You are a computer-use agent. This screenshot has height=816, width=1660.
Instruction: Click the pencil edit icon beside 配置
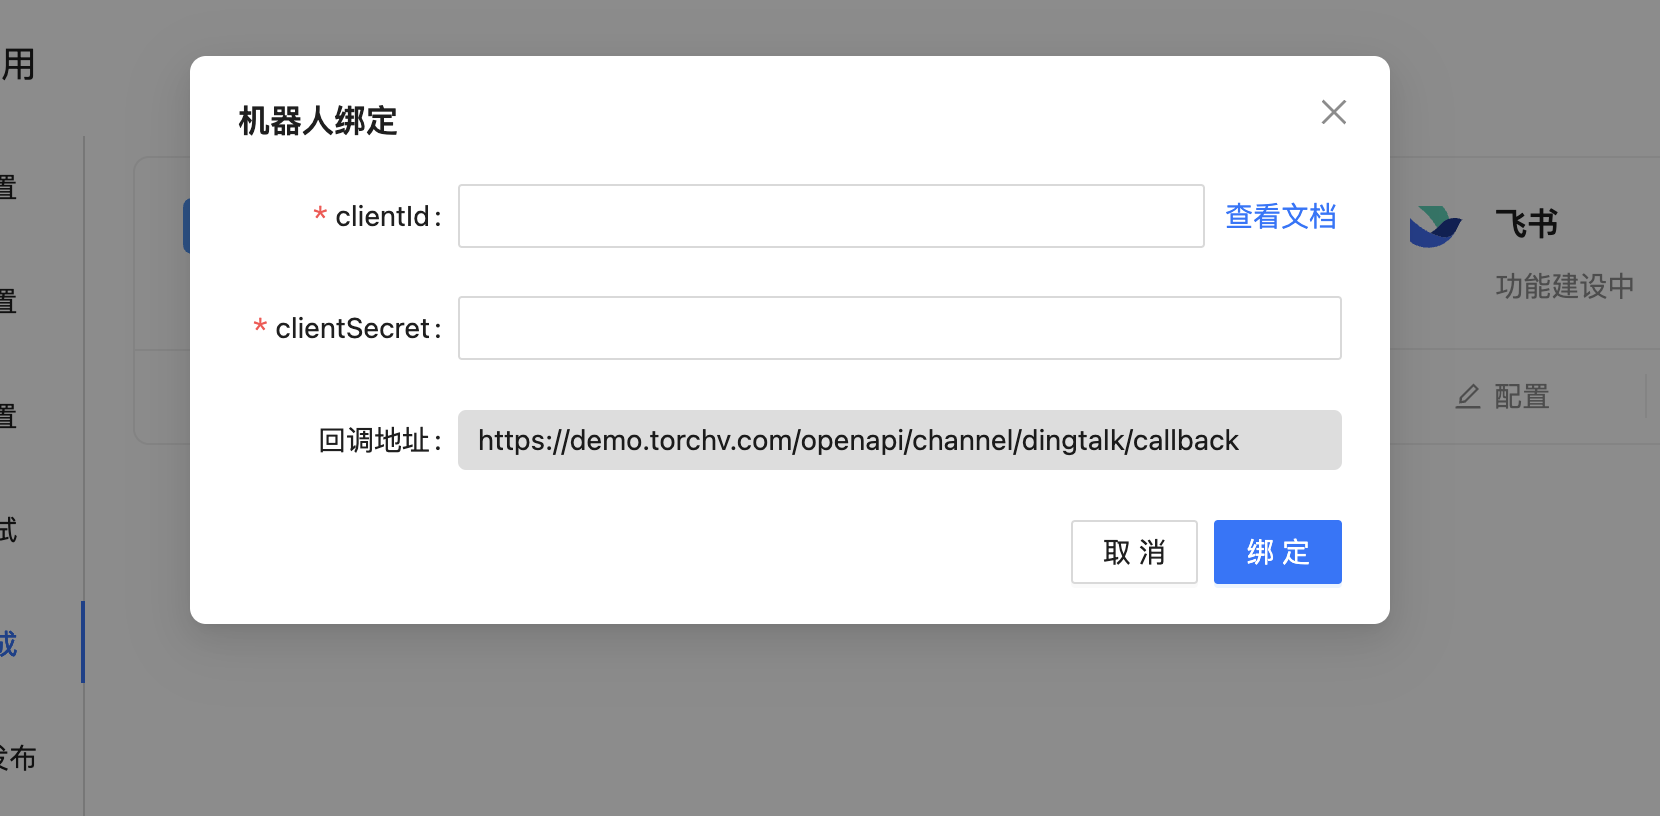click(x=1467, y=397)
